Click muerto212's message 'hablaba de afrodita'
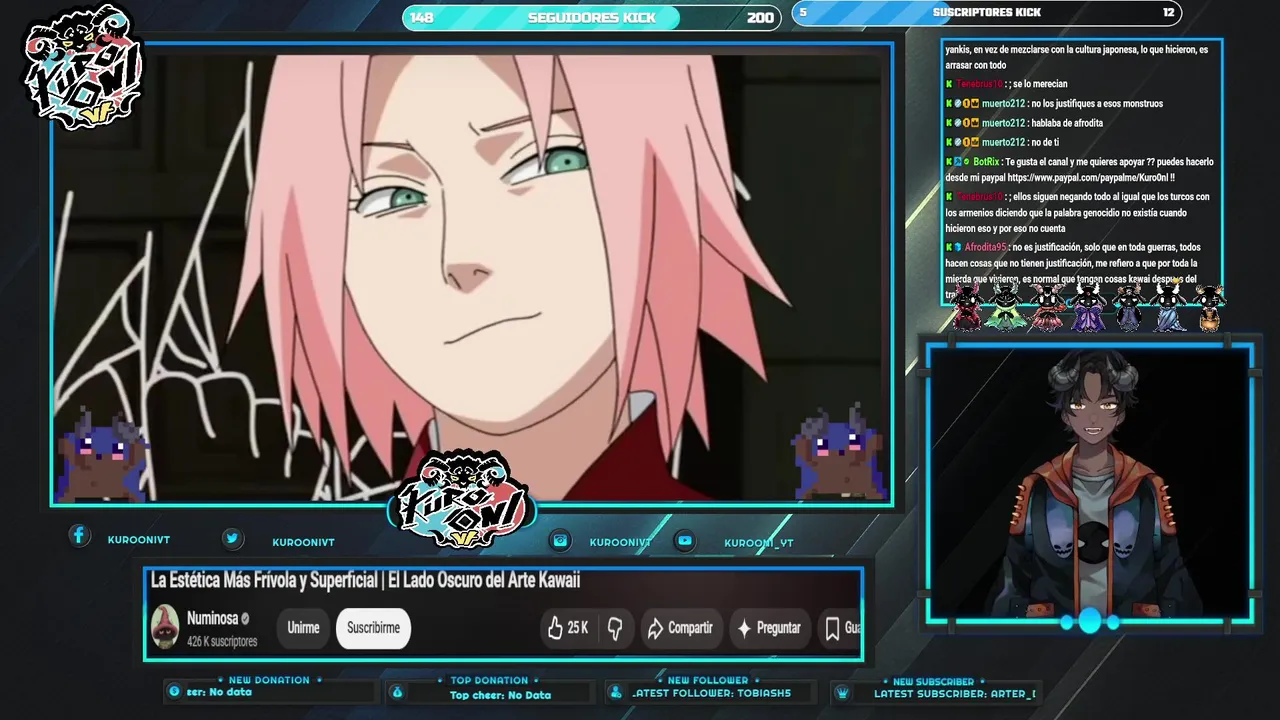The image size is (1280, 720). [x=1067, y=123]
